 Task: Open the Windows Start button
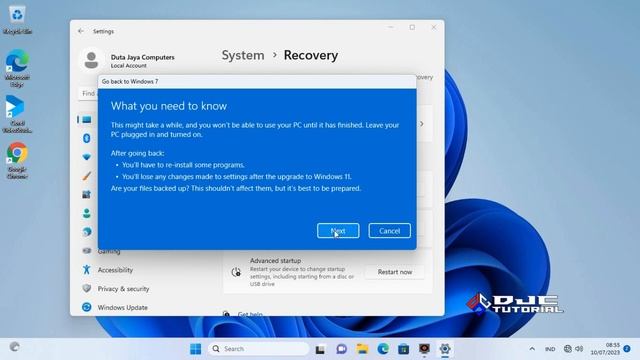click(x=196, y=349)
